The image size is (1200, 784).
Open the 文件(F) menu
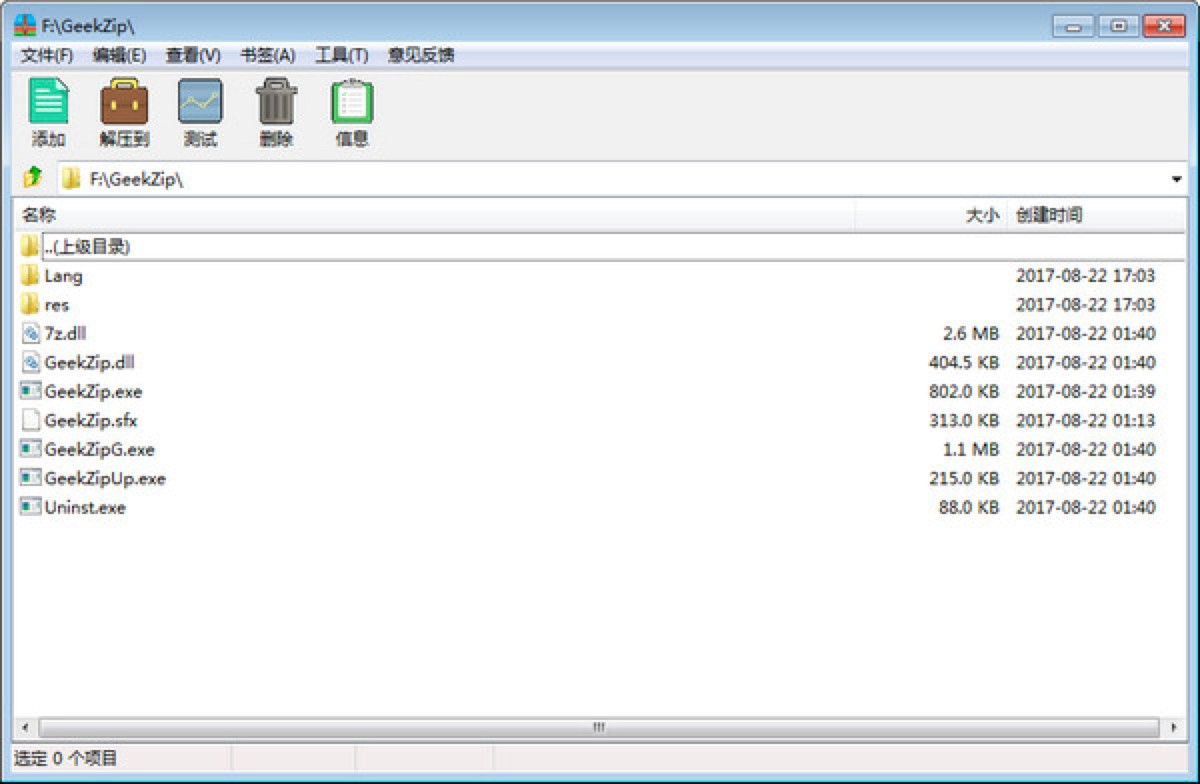pyautogui.click(x=47, y=55)
